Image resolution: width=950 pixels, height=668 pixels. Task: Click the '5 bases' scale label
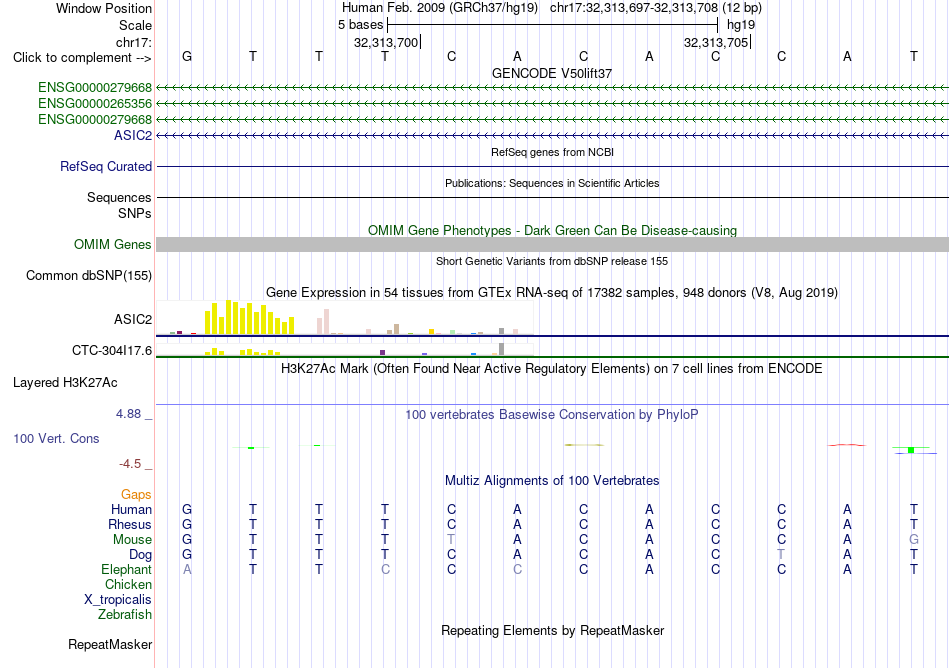click(360, 25)
